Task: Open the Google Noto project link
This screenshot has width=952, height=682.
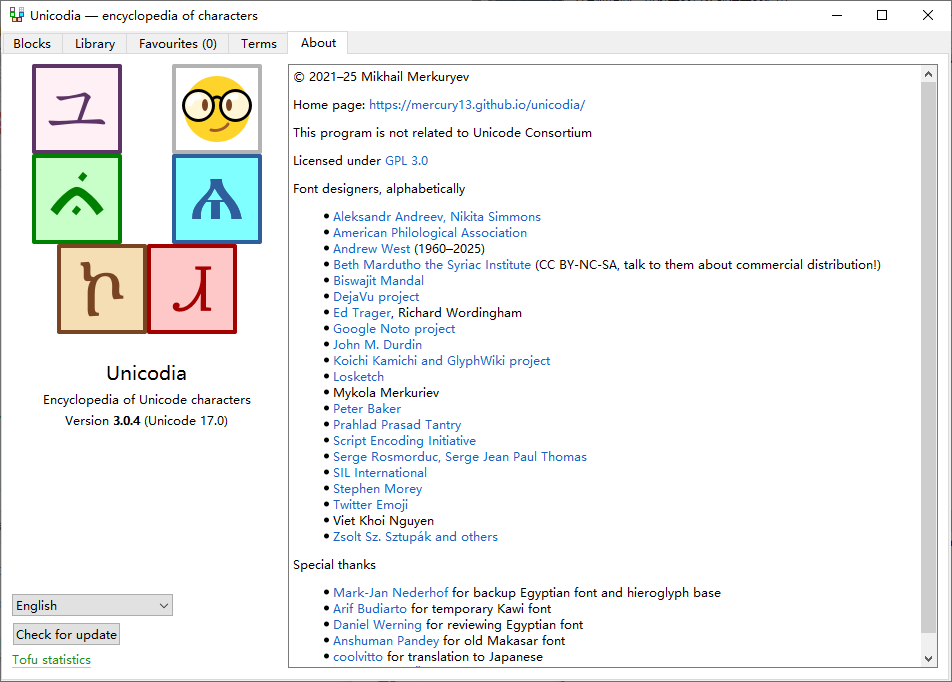Action: (x=394, y=329)
